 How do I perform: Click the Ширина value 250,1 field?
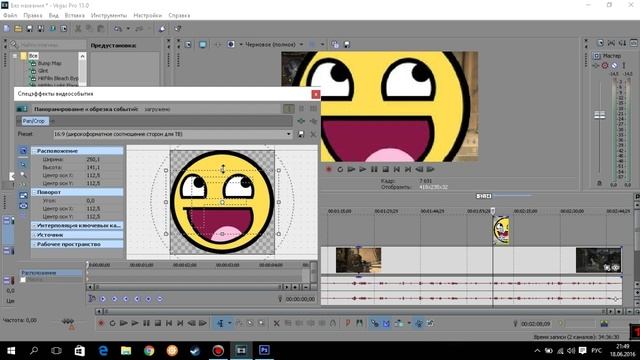pyautogui.click(x=93, y=160)
